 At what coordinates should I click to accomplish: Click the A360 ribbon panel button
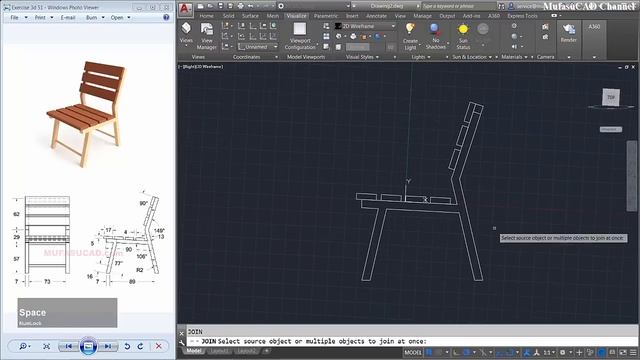point(594,27)
